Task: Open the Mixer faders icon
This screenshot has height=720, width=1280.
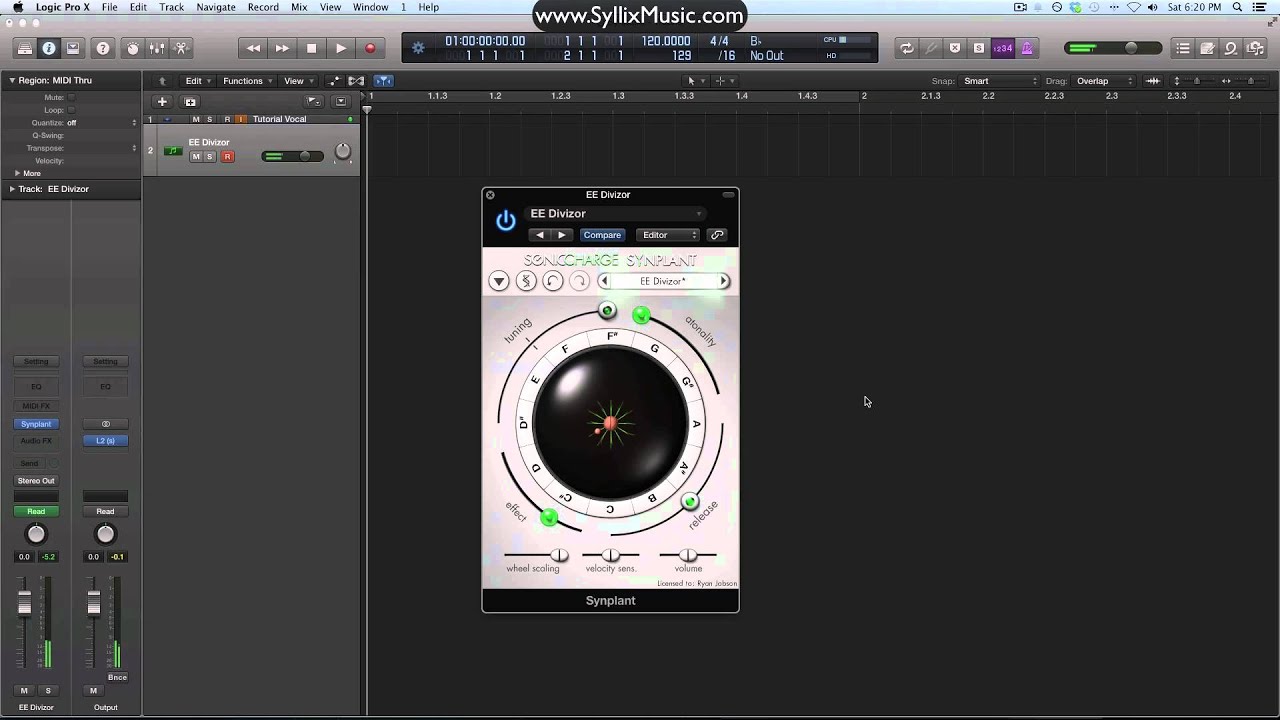Action: point(157,48)
